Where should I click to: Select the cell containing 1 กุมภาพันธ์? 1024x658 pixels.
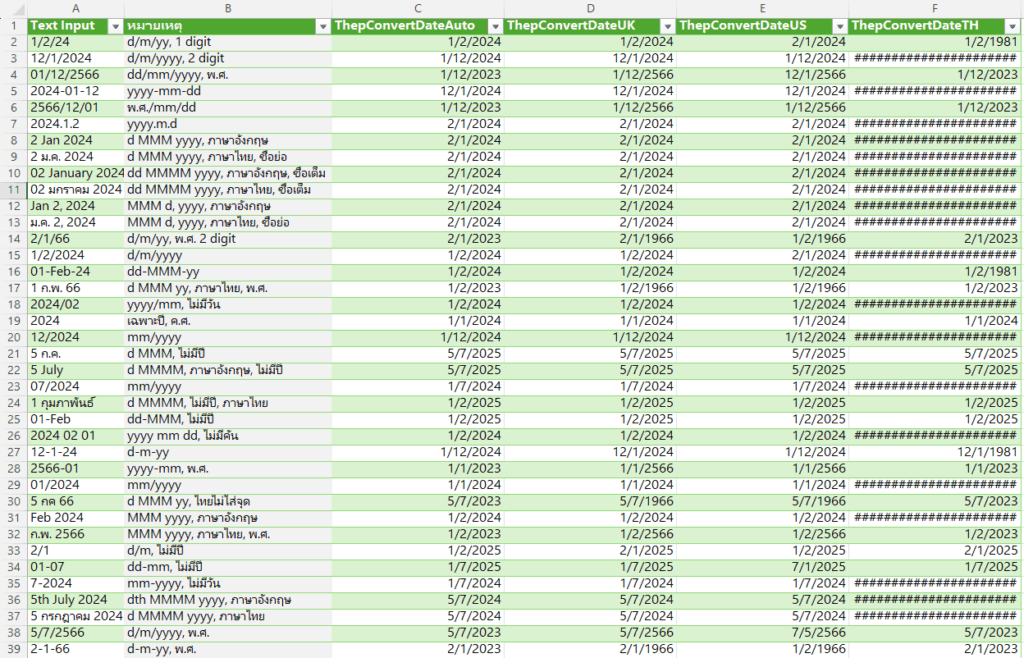[76, 403]
